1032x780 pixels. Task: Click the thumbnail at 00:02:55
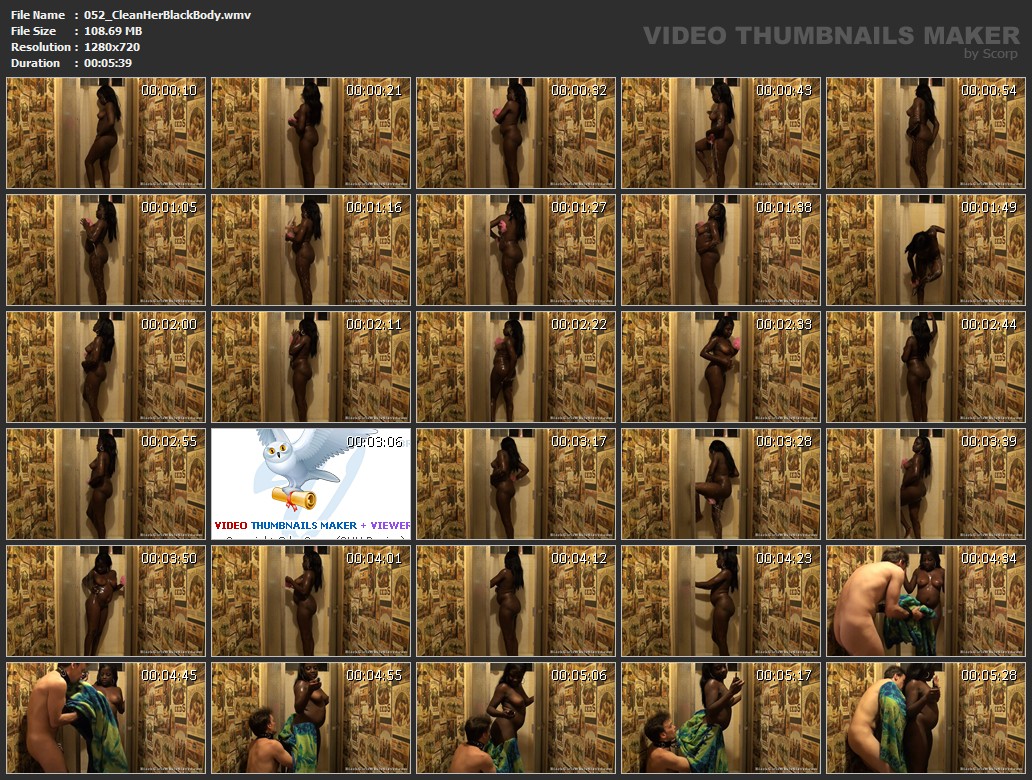pos(106,484)
